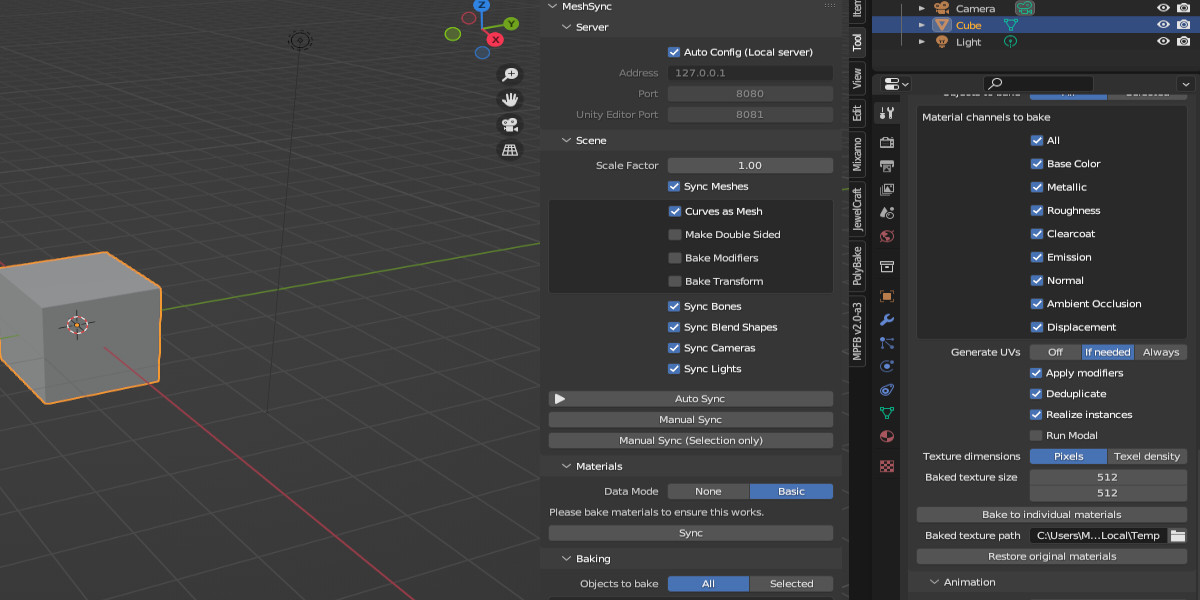
Task: Open the Render properties icon
Action: click(x=886, y=143)
